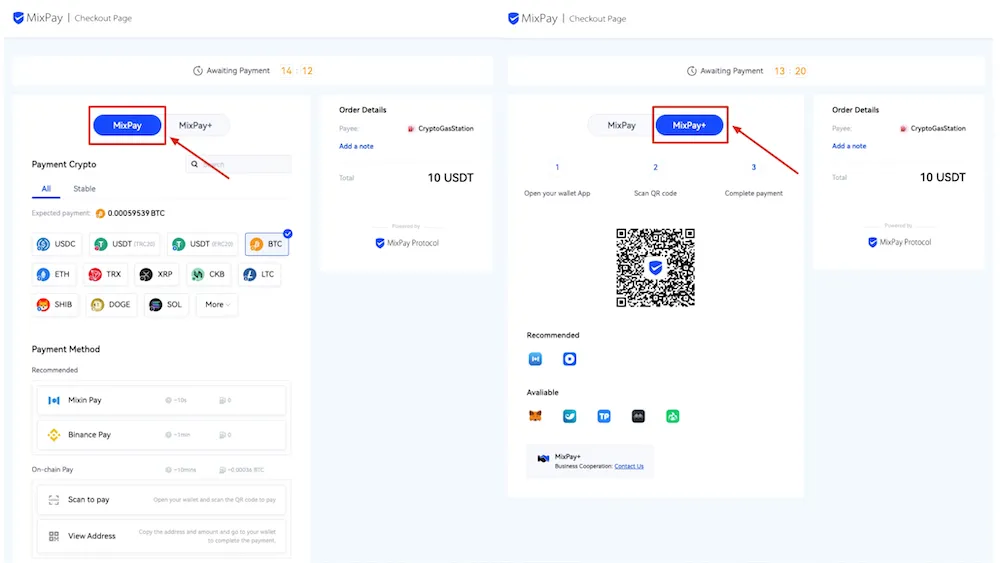Expand the More cryptocurrencies dropdown
The image size is (1000, 563).
[x=217, y=305]
